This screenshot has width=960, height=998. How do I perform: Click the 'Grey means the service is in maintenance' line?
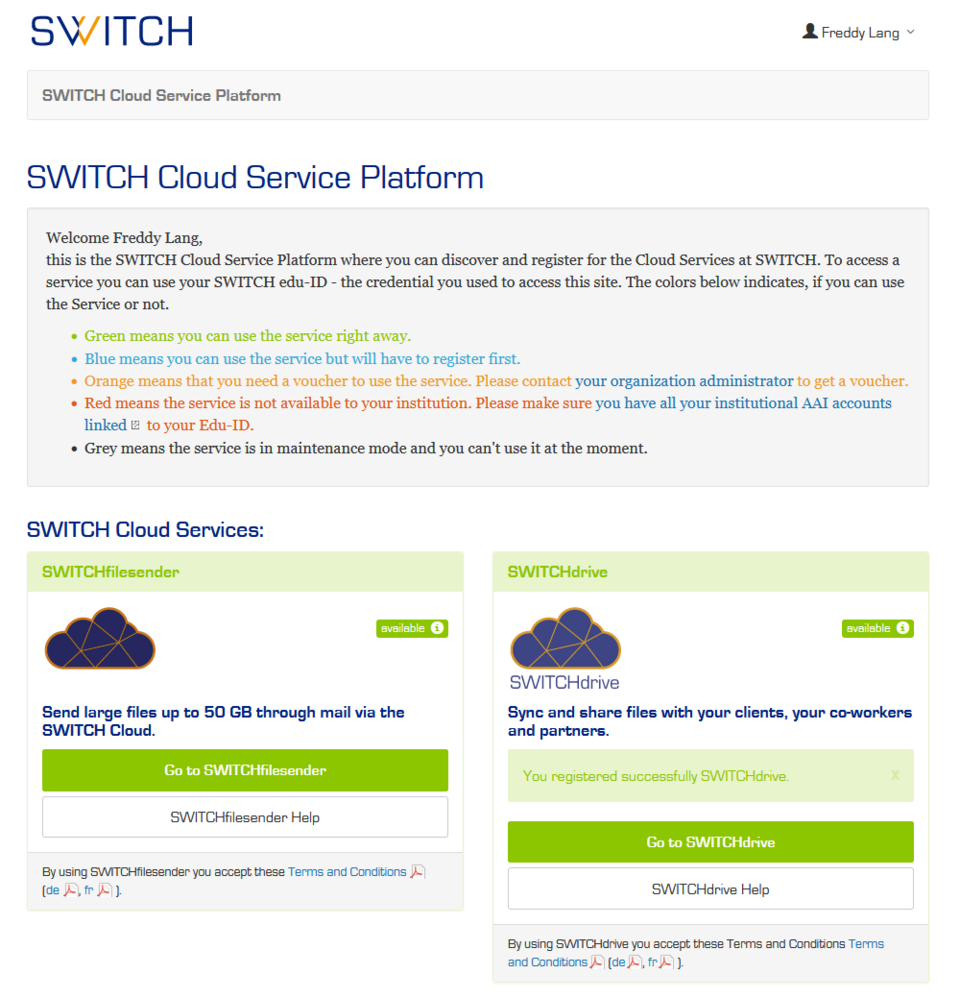[366, 448]
